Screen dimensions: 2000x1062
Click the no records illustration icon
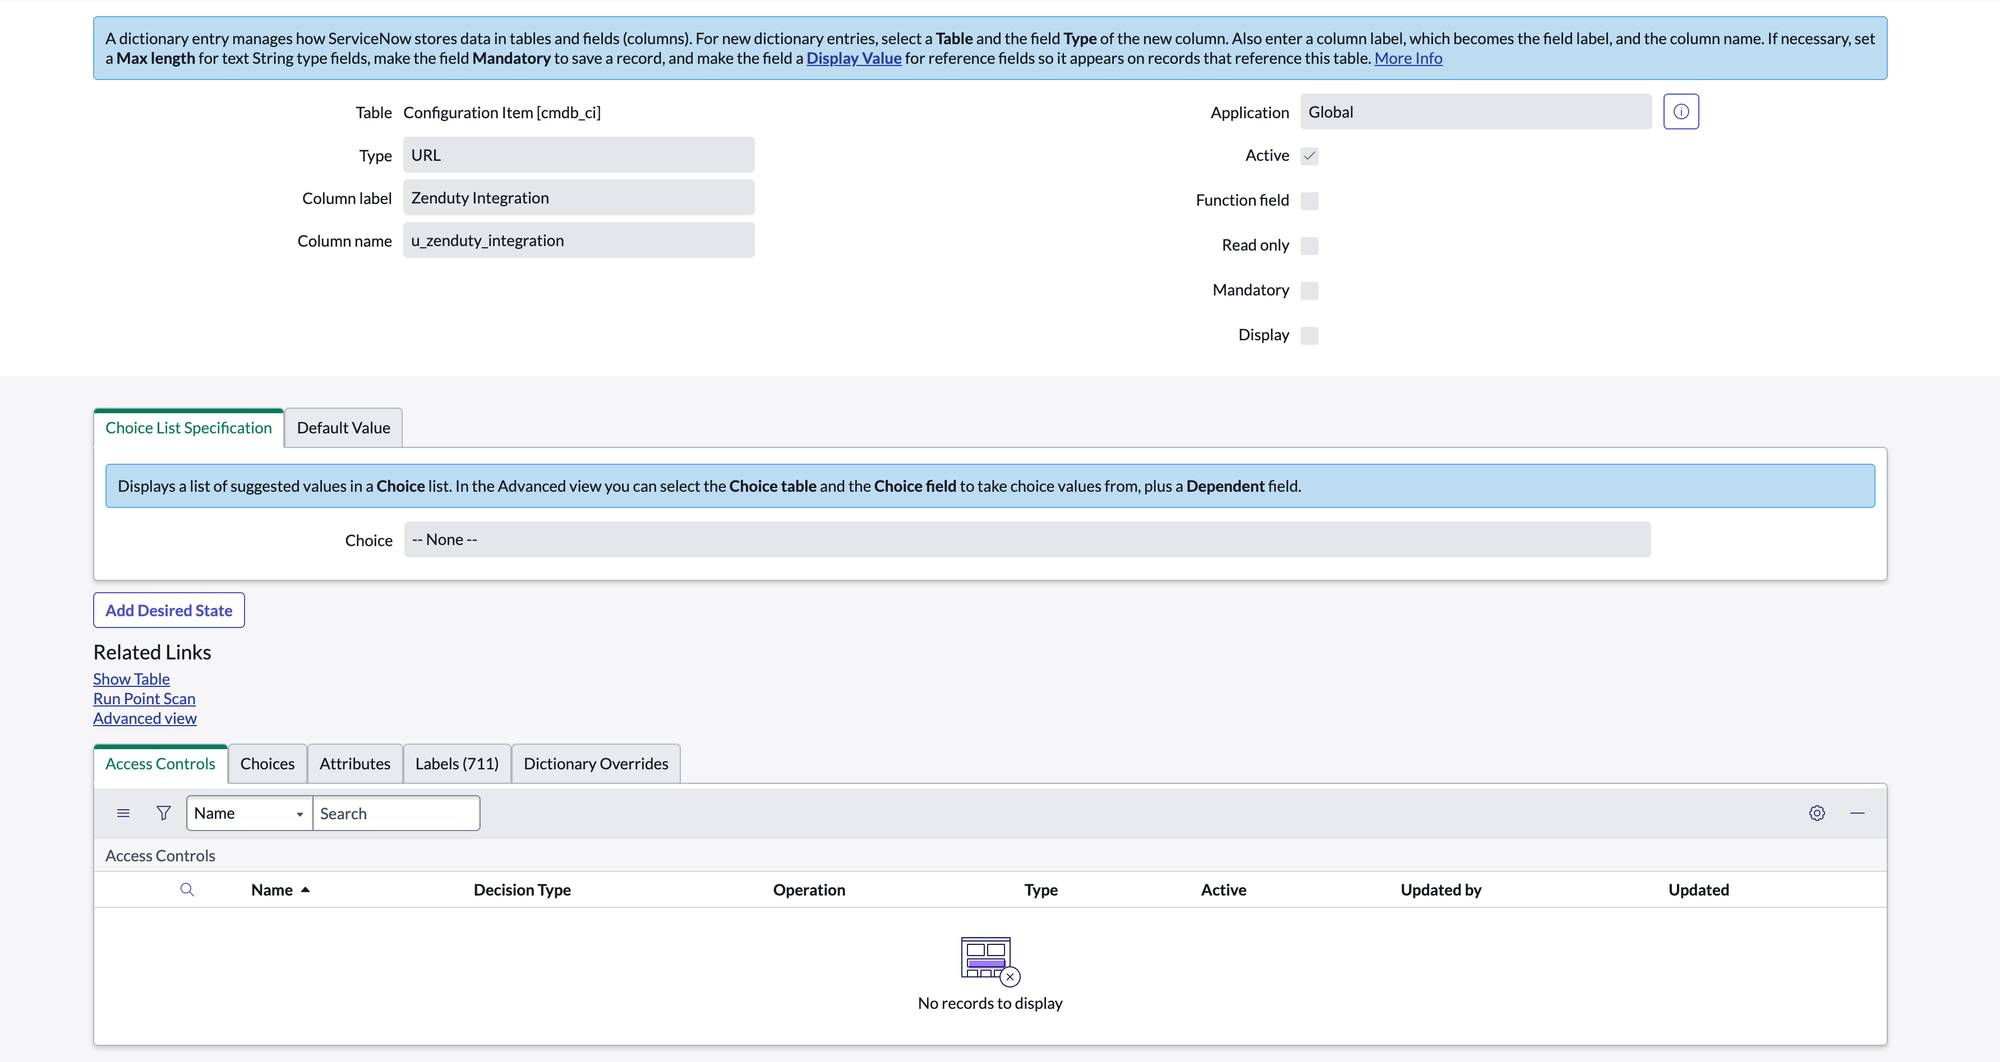pyautogui.click(x=990, y=961)
